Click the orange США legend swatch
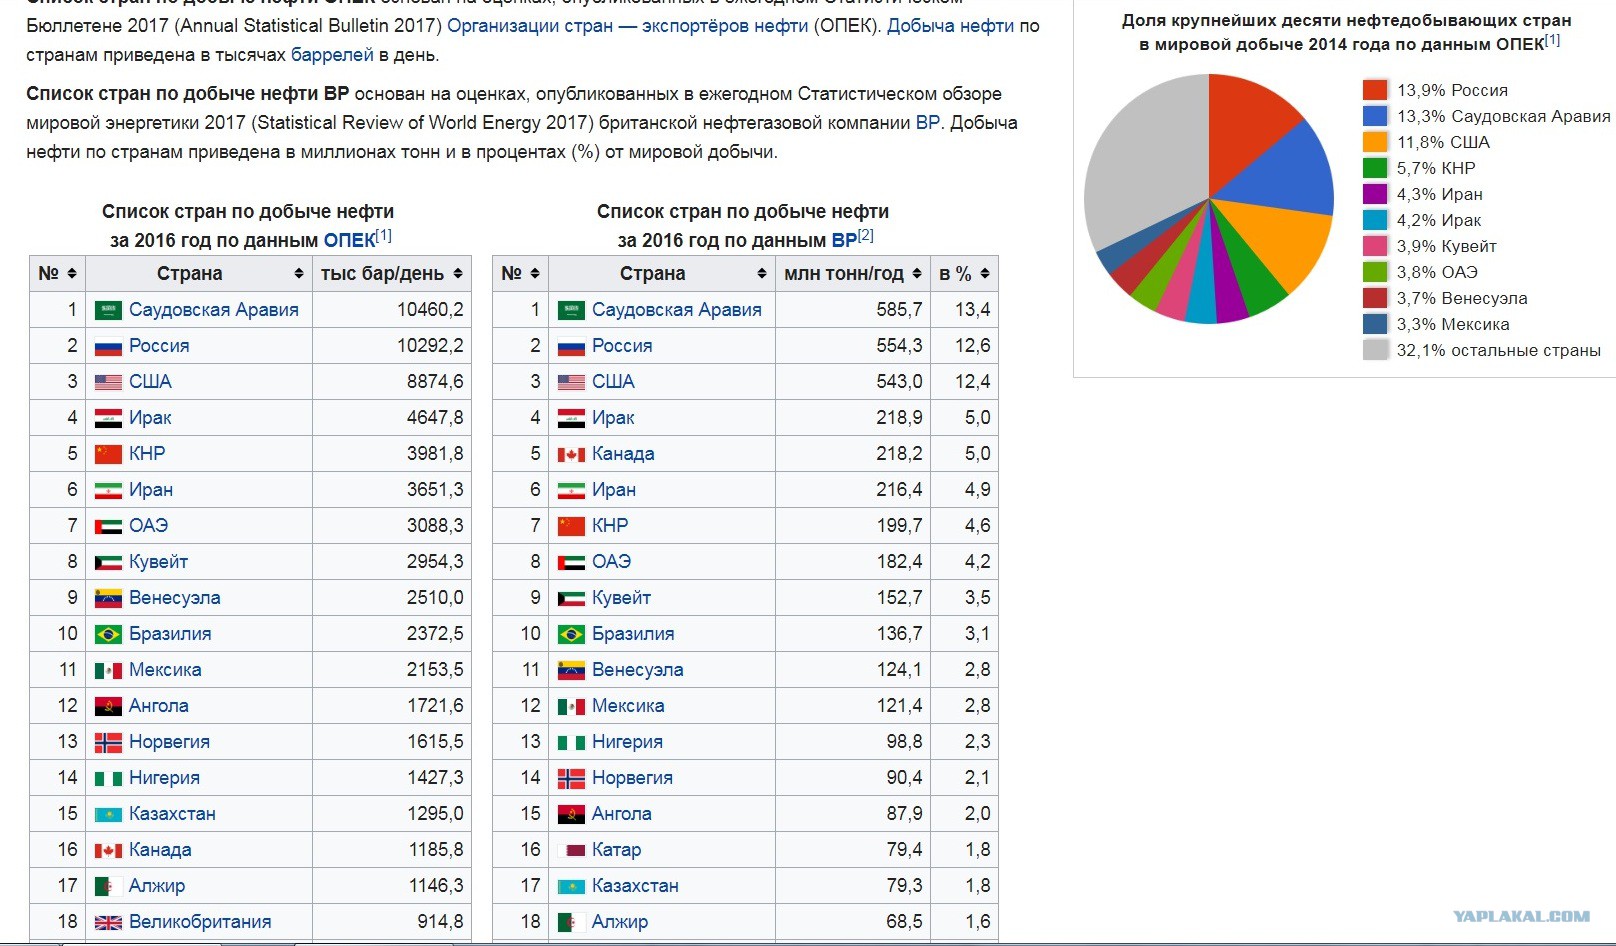This screenshot has width=1616, height=946. point(1375,142)
